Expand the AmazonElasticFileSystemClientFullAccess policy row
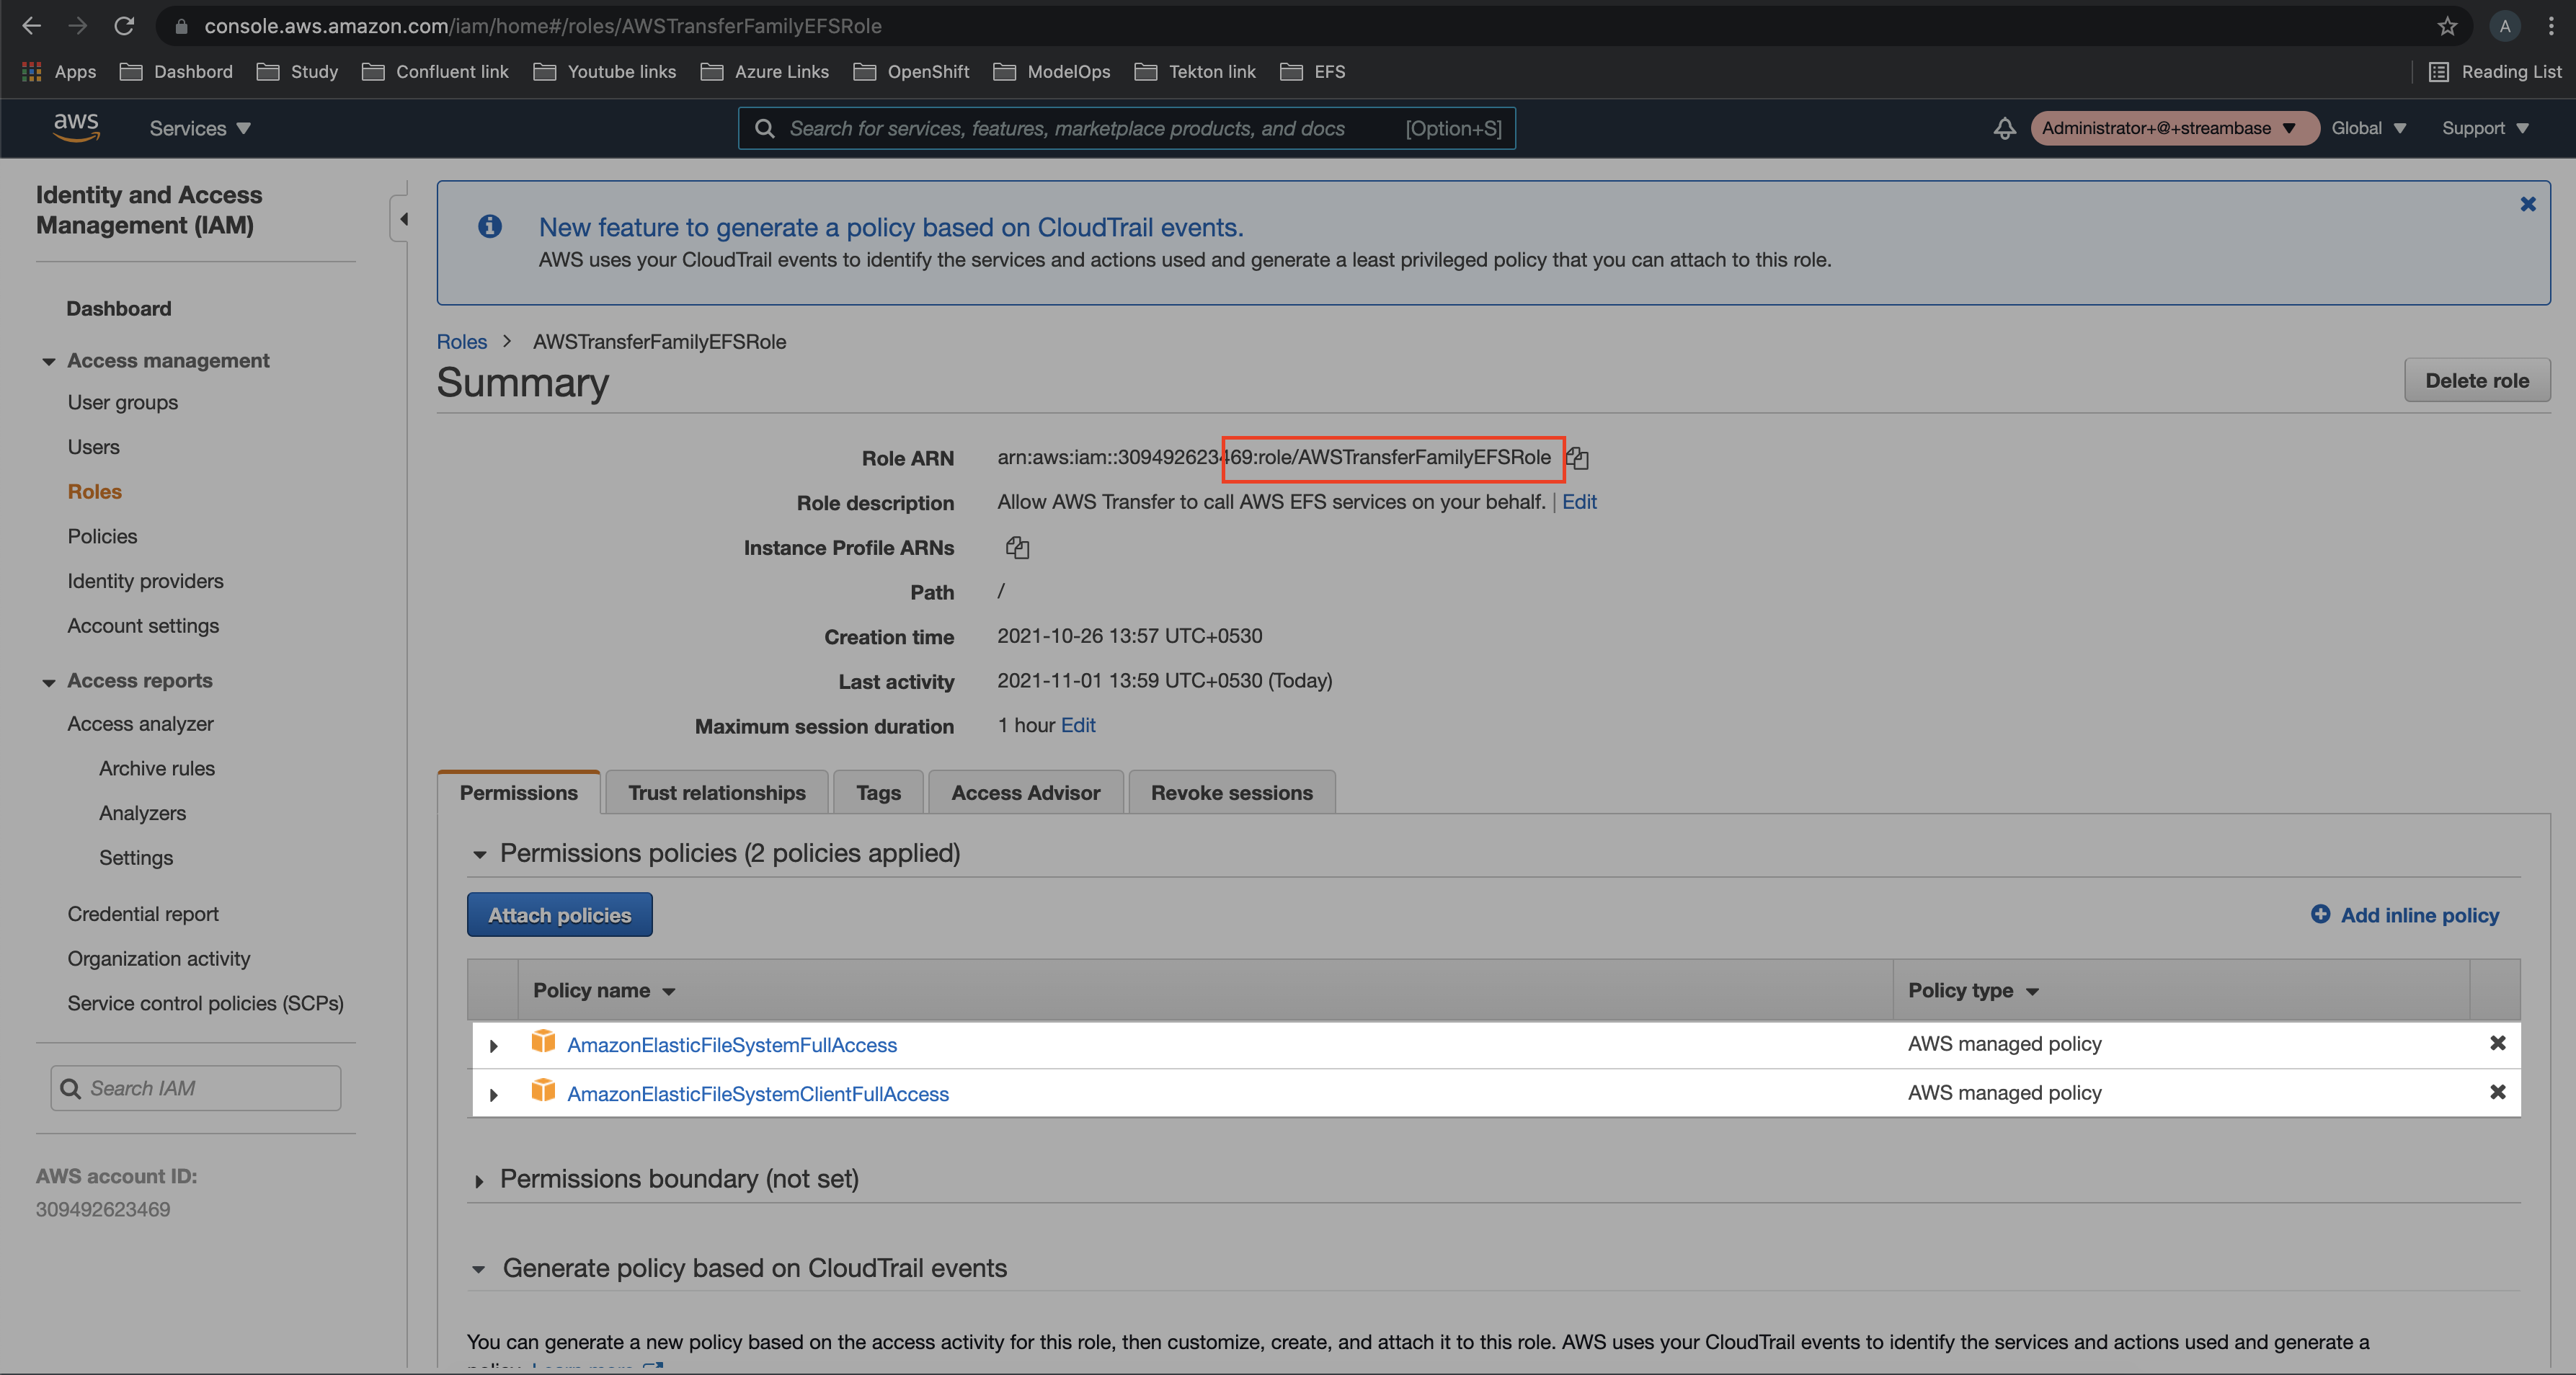Image resolution: width=2576 pixels, height=1375 pixels. (493, 1094)
